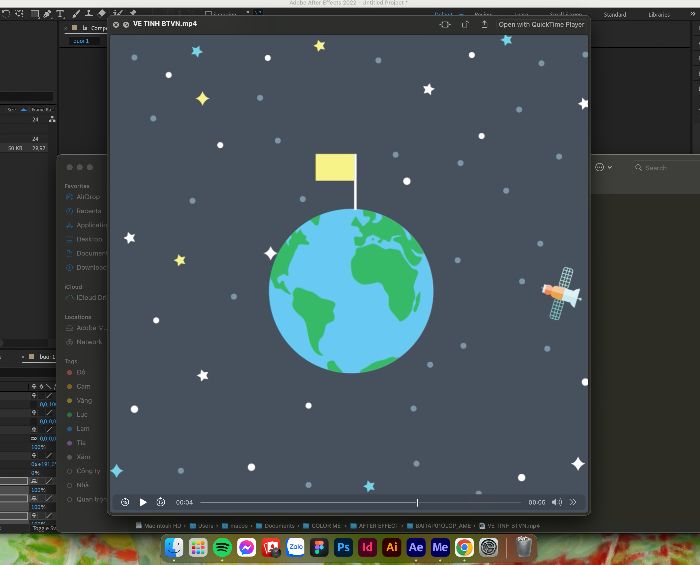The width and height of the screenshot is (700, 565).
Task: Open the Finder action menu dropdown
Action: tap(604, 167)
